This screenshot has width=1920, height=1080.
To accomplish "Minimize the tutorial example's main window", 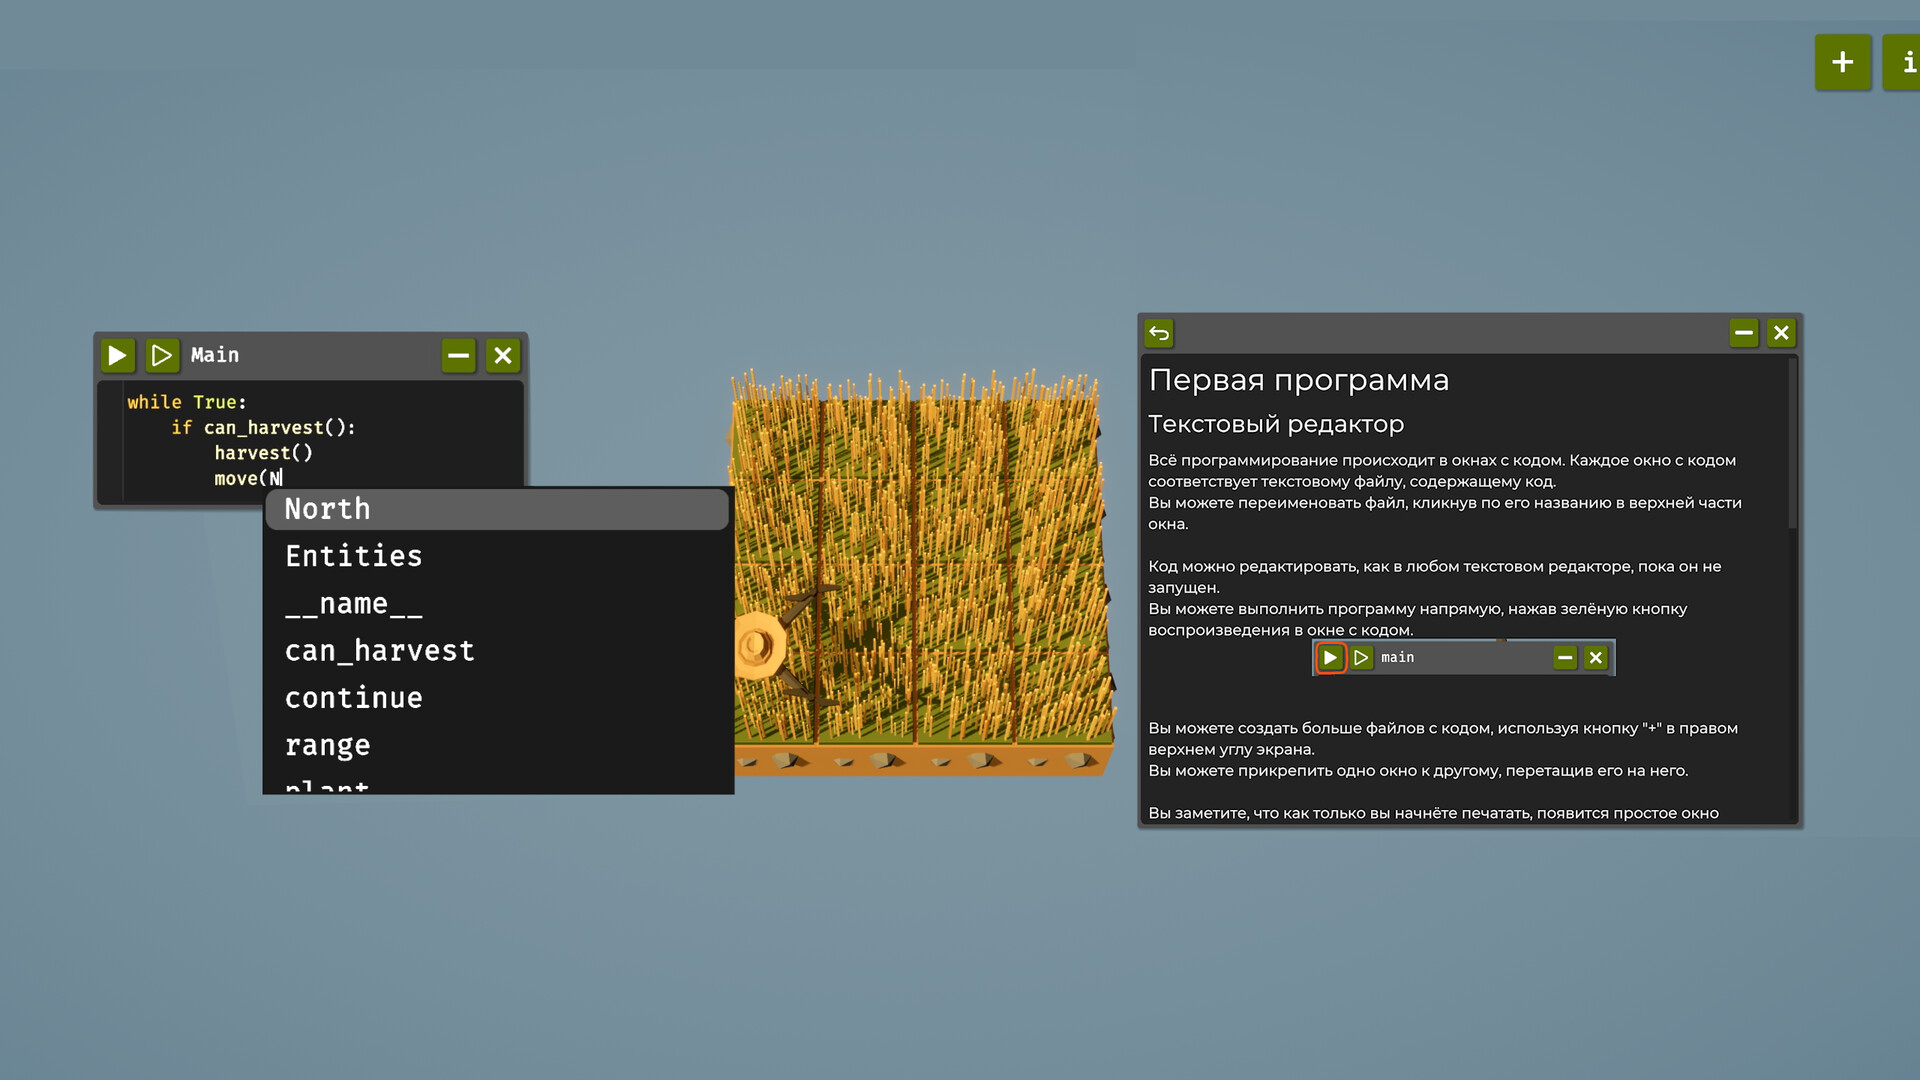I will coord(1565,657).
